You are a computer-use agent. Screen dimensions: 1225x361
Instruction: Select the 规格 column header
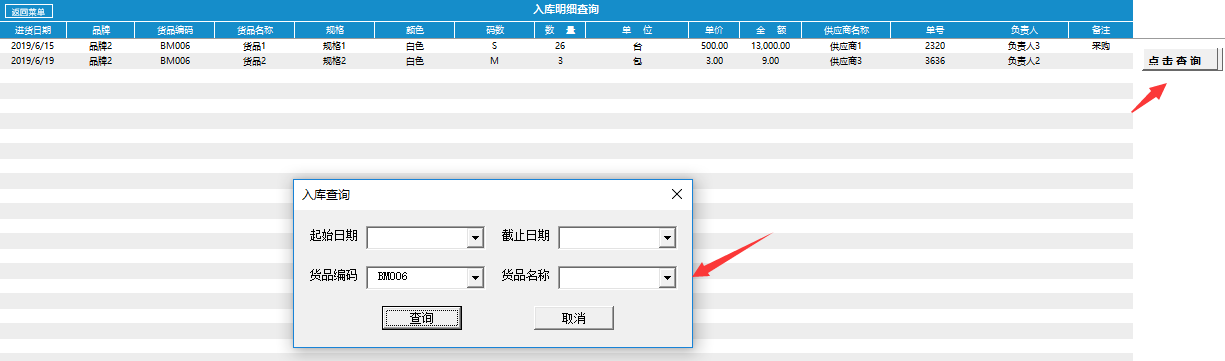333,30
